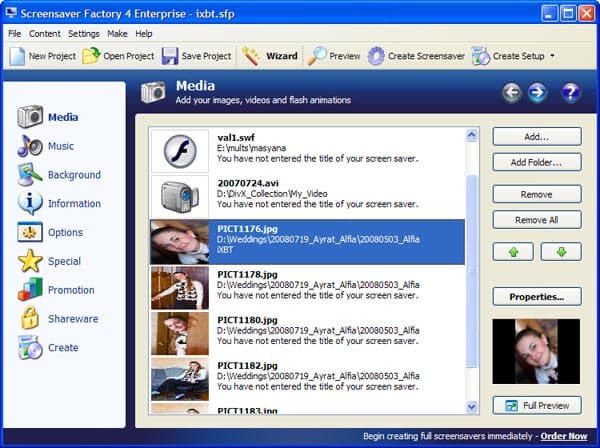The height and width of the screenshot is (448, 600).
Task: Open the Make menu
Action: pos(117,34)
